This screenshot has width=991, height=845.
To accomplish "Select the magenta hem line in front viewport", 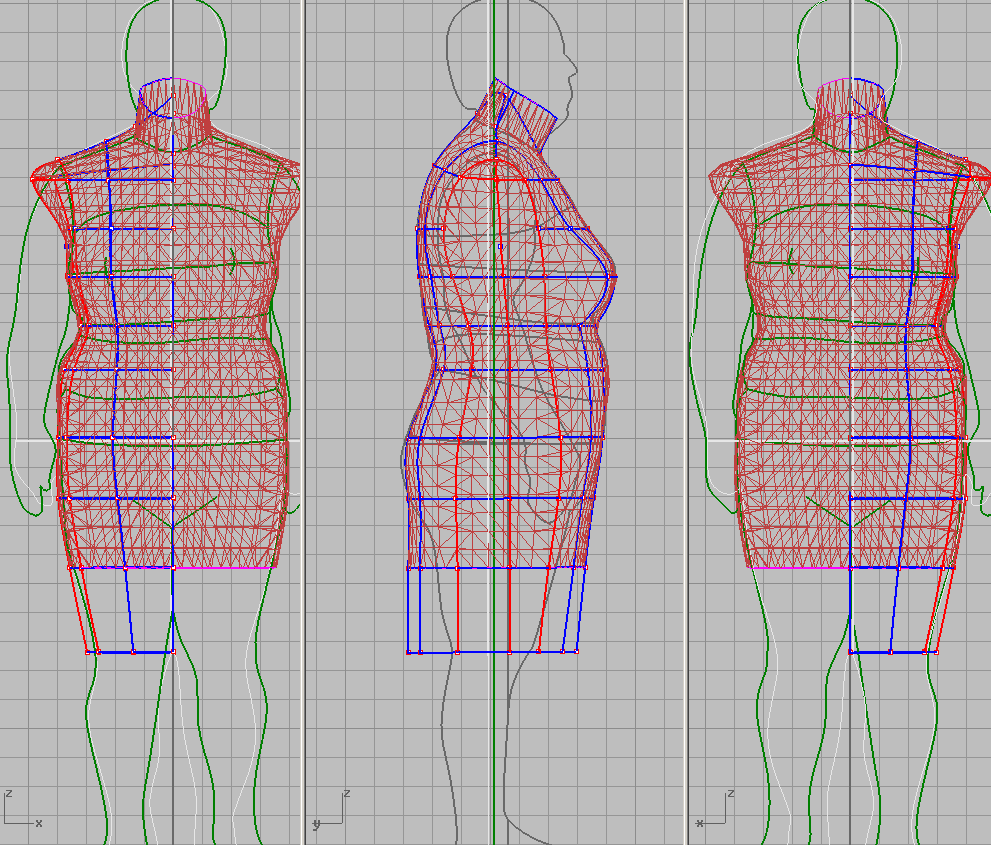I will coord(224,568).
